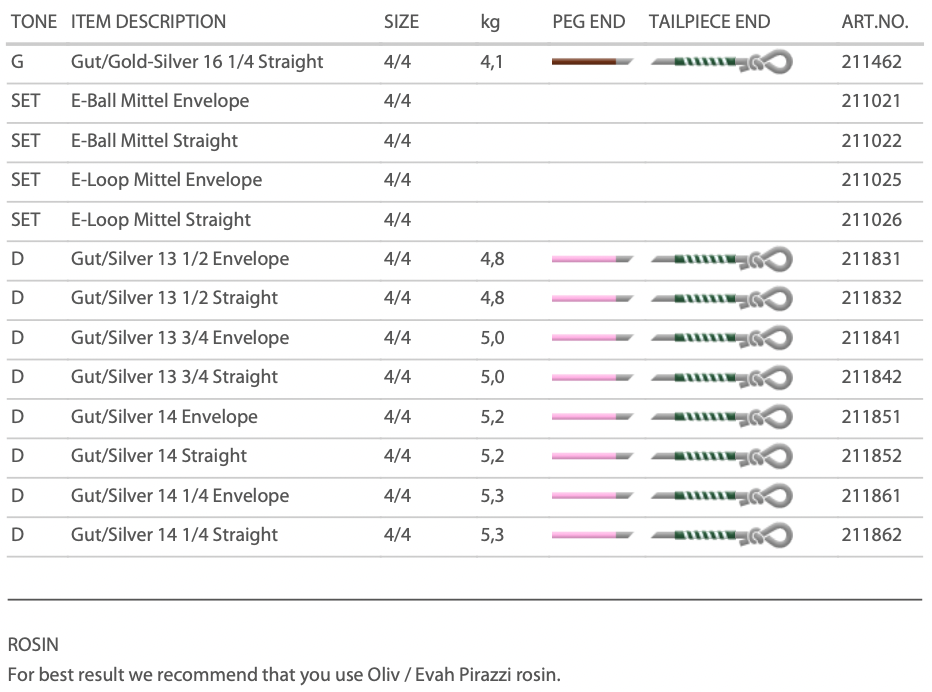Viewport: 932px width, 692px height.
Task: Select the E-Ball Mittel Envelope row
Action: point(160,101)
